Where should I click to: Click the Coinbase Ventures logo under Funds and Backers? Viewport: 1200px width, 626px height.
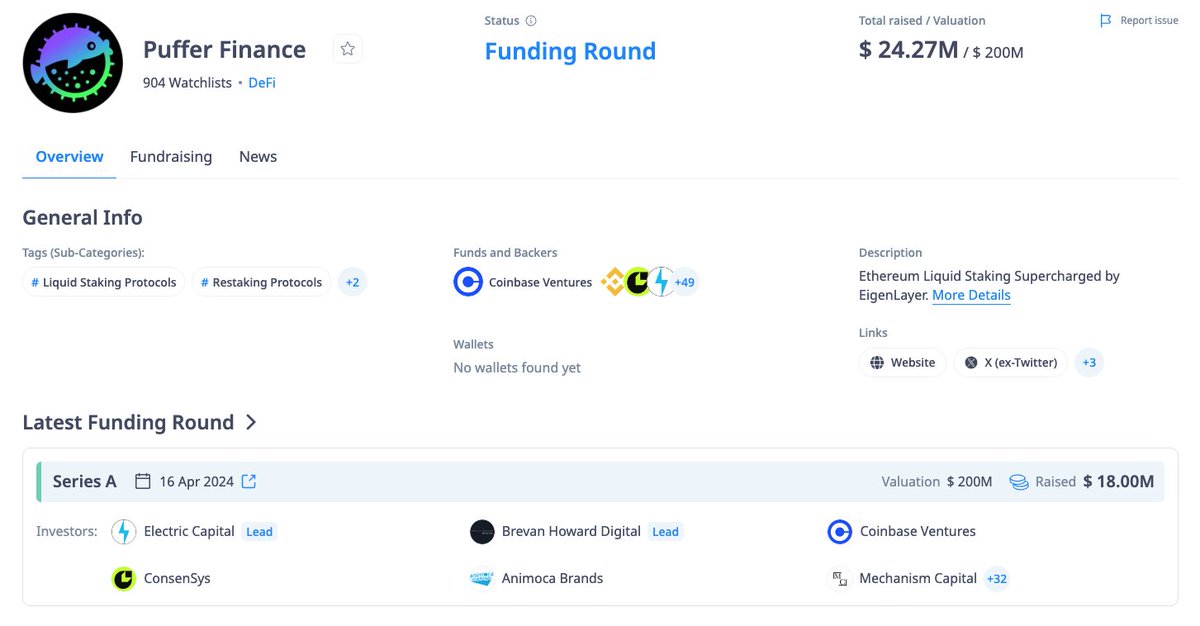pos(467,282)
